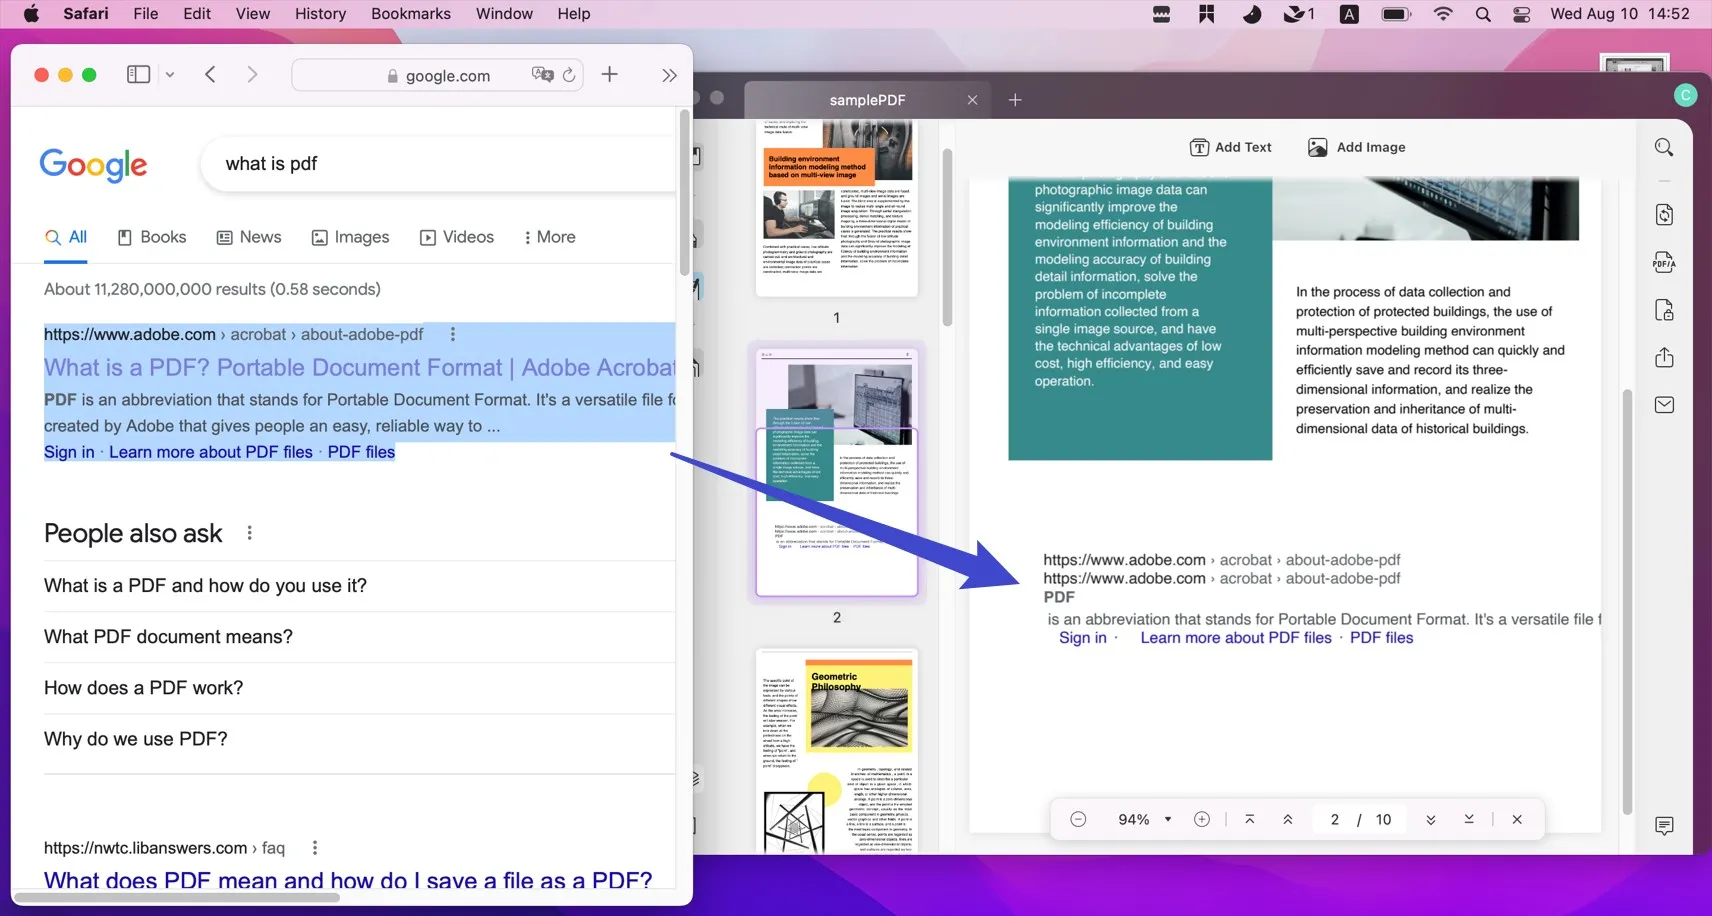Open the Adobe Acrobat result title
Image resolution: width=1712 pixels, height=916 pixels.
(x=360, y=368)
